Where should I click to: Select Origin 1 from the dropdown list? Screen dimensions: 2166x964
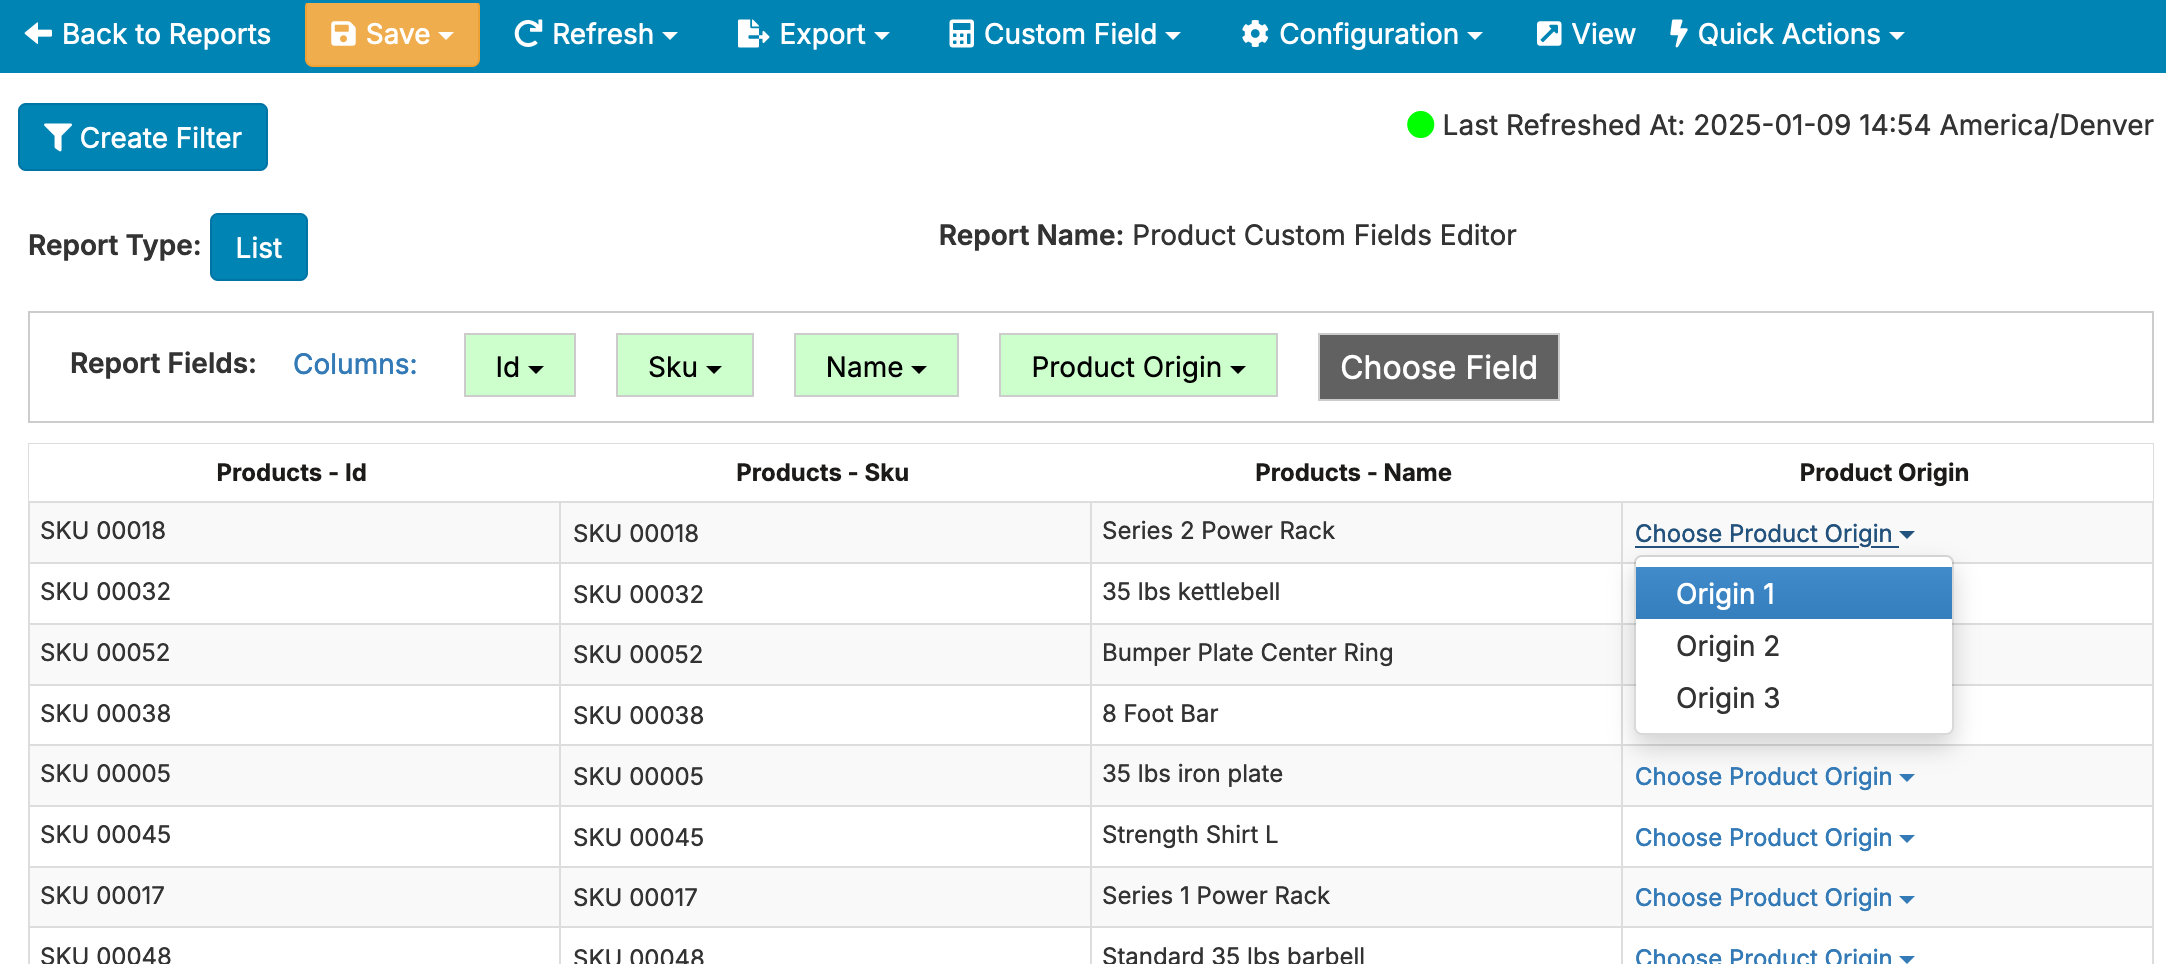tap(1725, 594)
